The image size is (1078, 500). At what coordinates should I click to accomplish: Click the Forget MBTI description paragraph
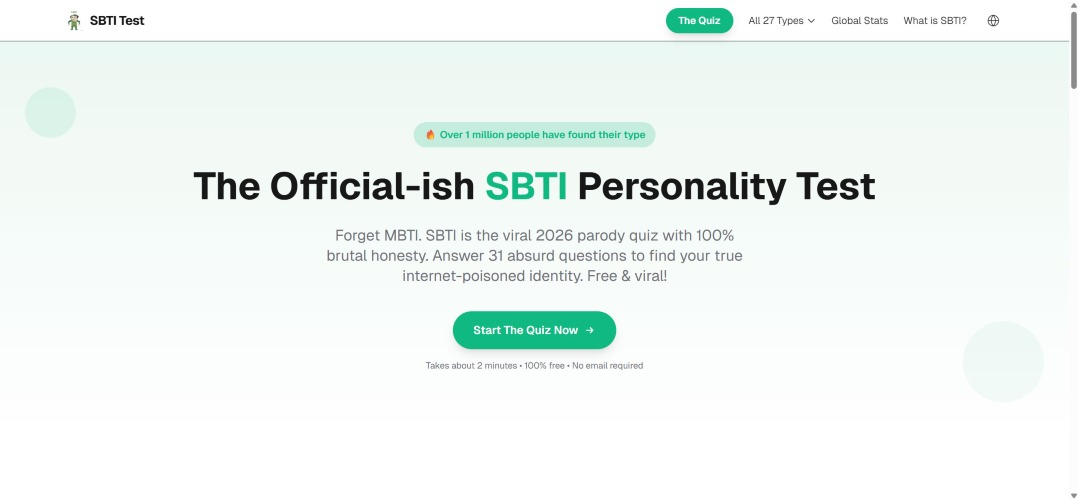click(x=534, y=255)
